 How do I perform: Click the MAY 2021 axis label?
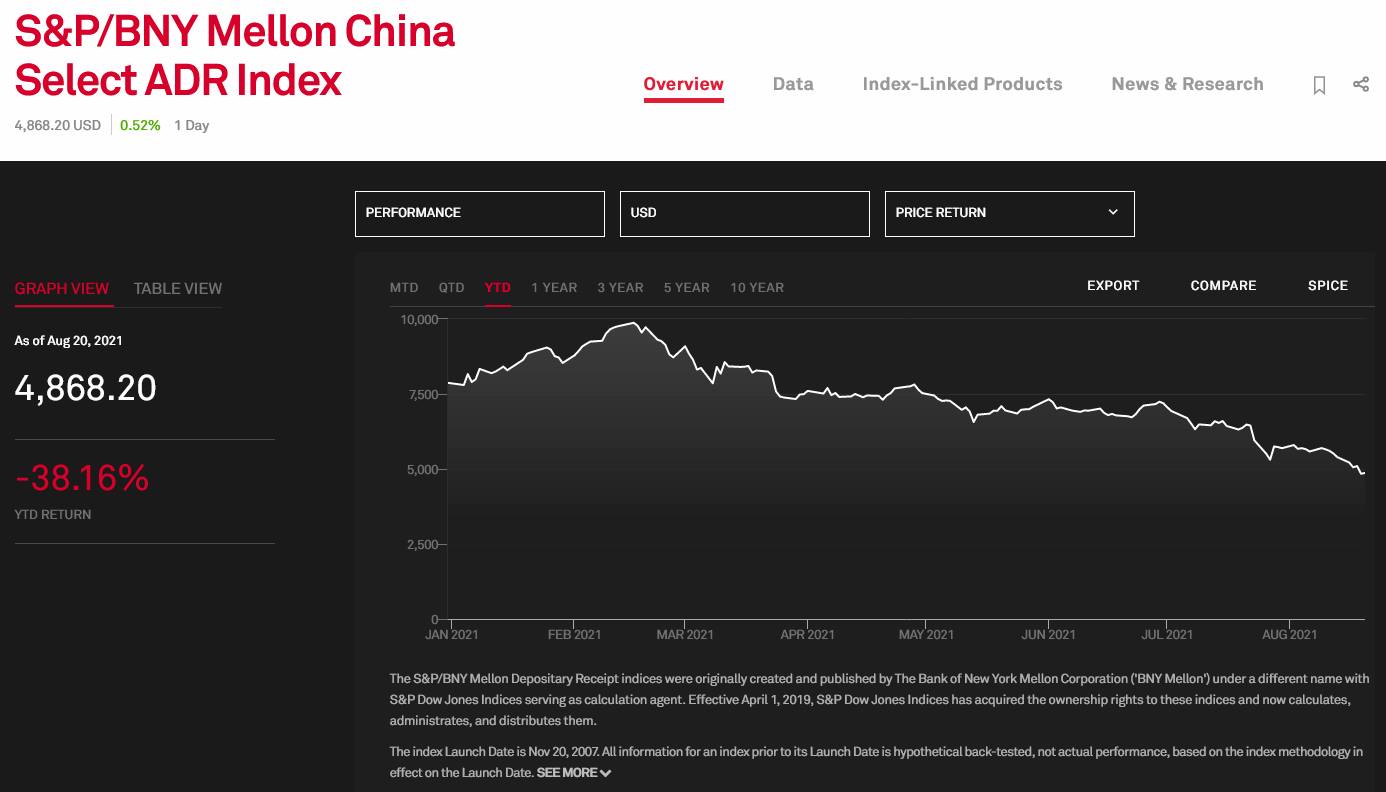point(926,634)
